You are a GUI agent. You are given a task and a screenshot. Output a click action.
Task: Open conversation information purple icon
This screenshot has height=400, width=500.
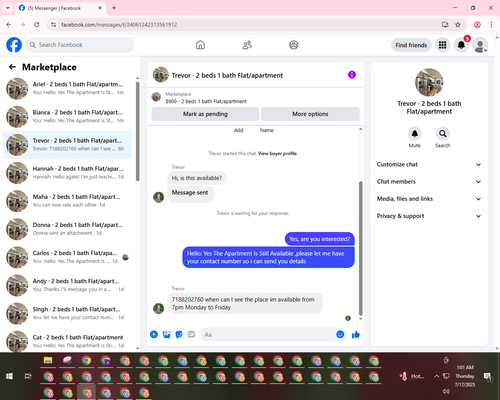coord(352,75)
